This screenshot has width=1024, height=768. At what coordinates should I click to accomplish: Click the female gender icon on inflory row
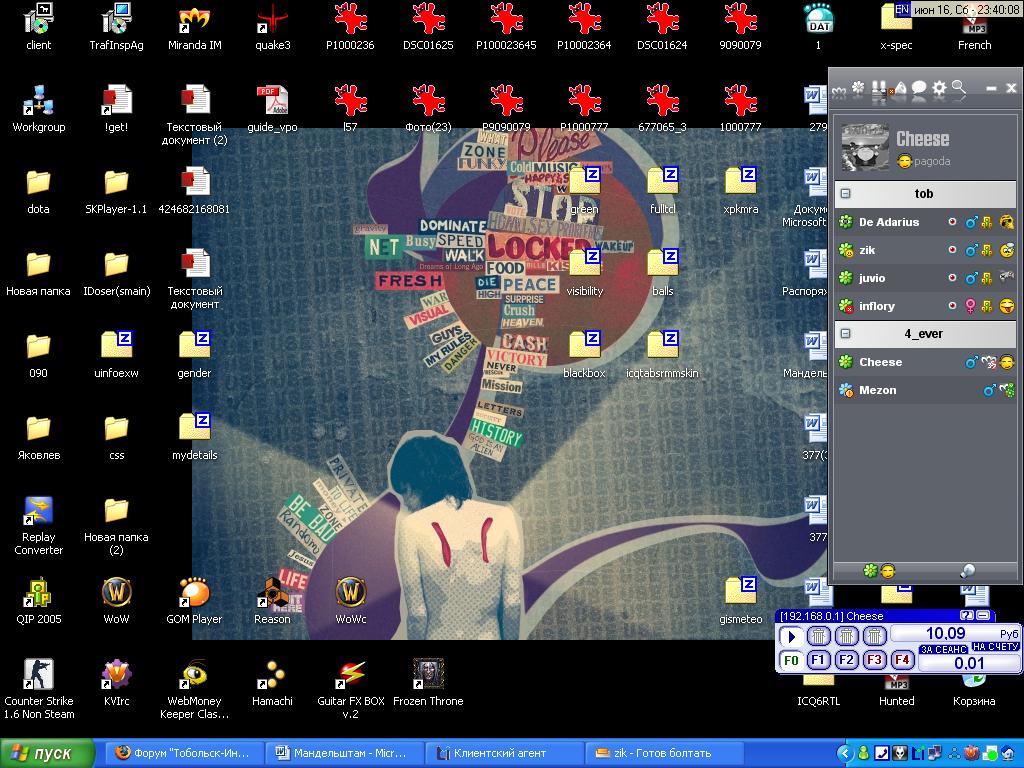pyautogui.click(x=971, y=306)
